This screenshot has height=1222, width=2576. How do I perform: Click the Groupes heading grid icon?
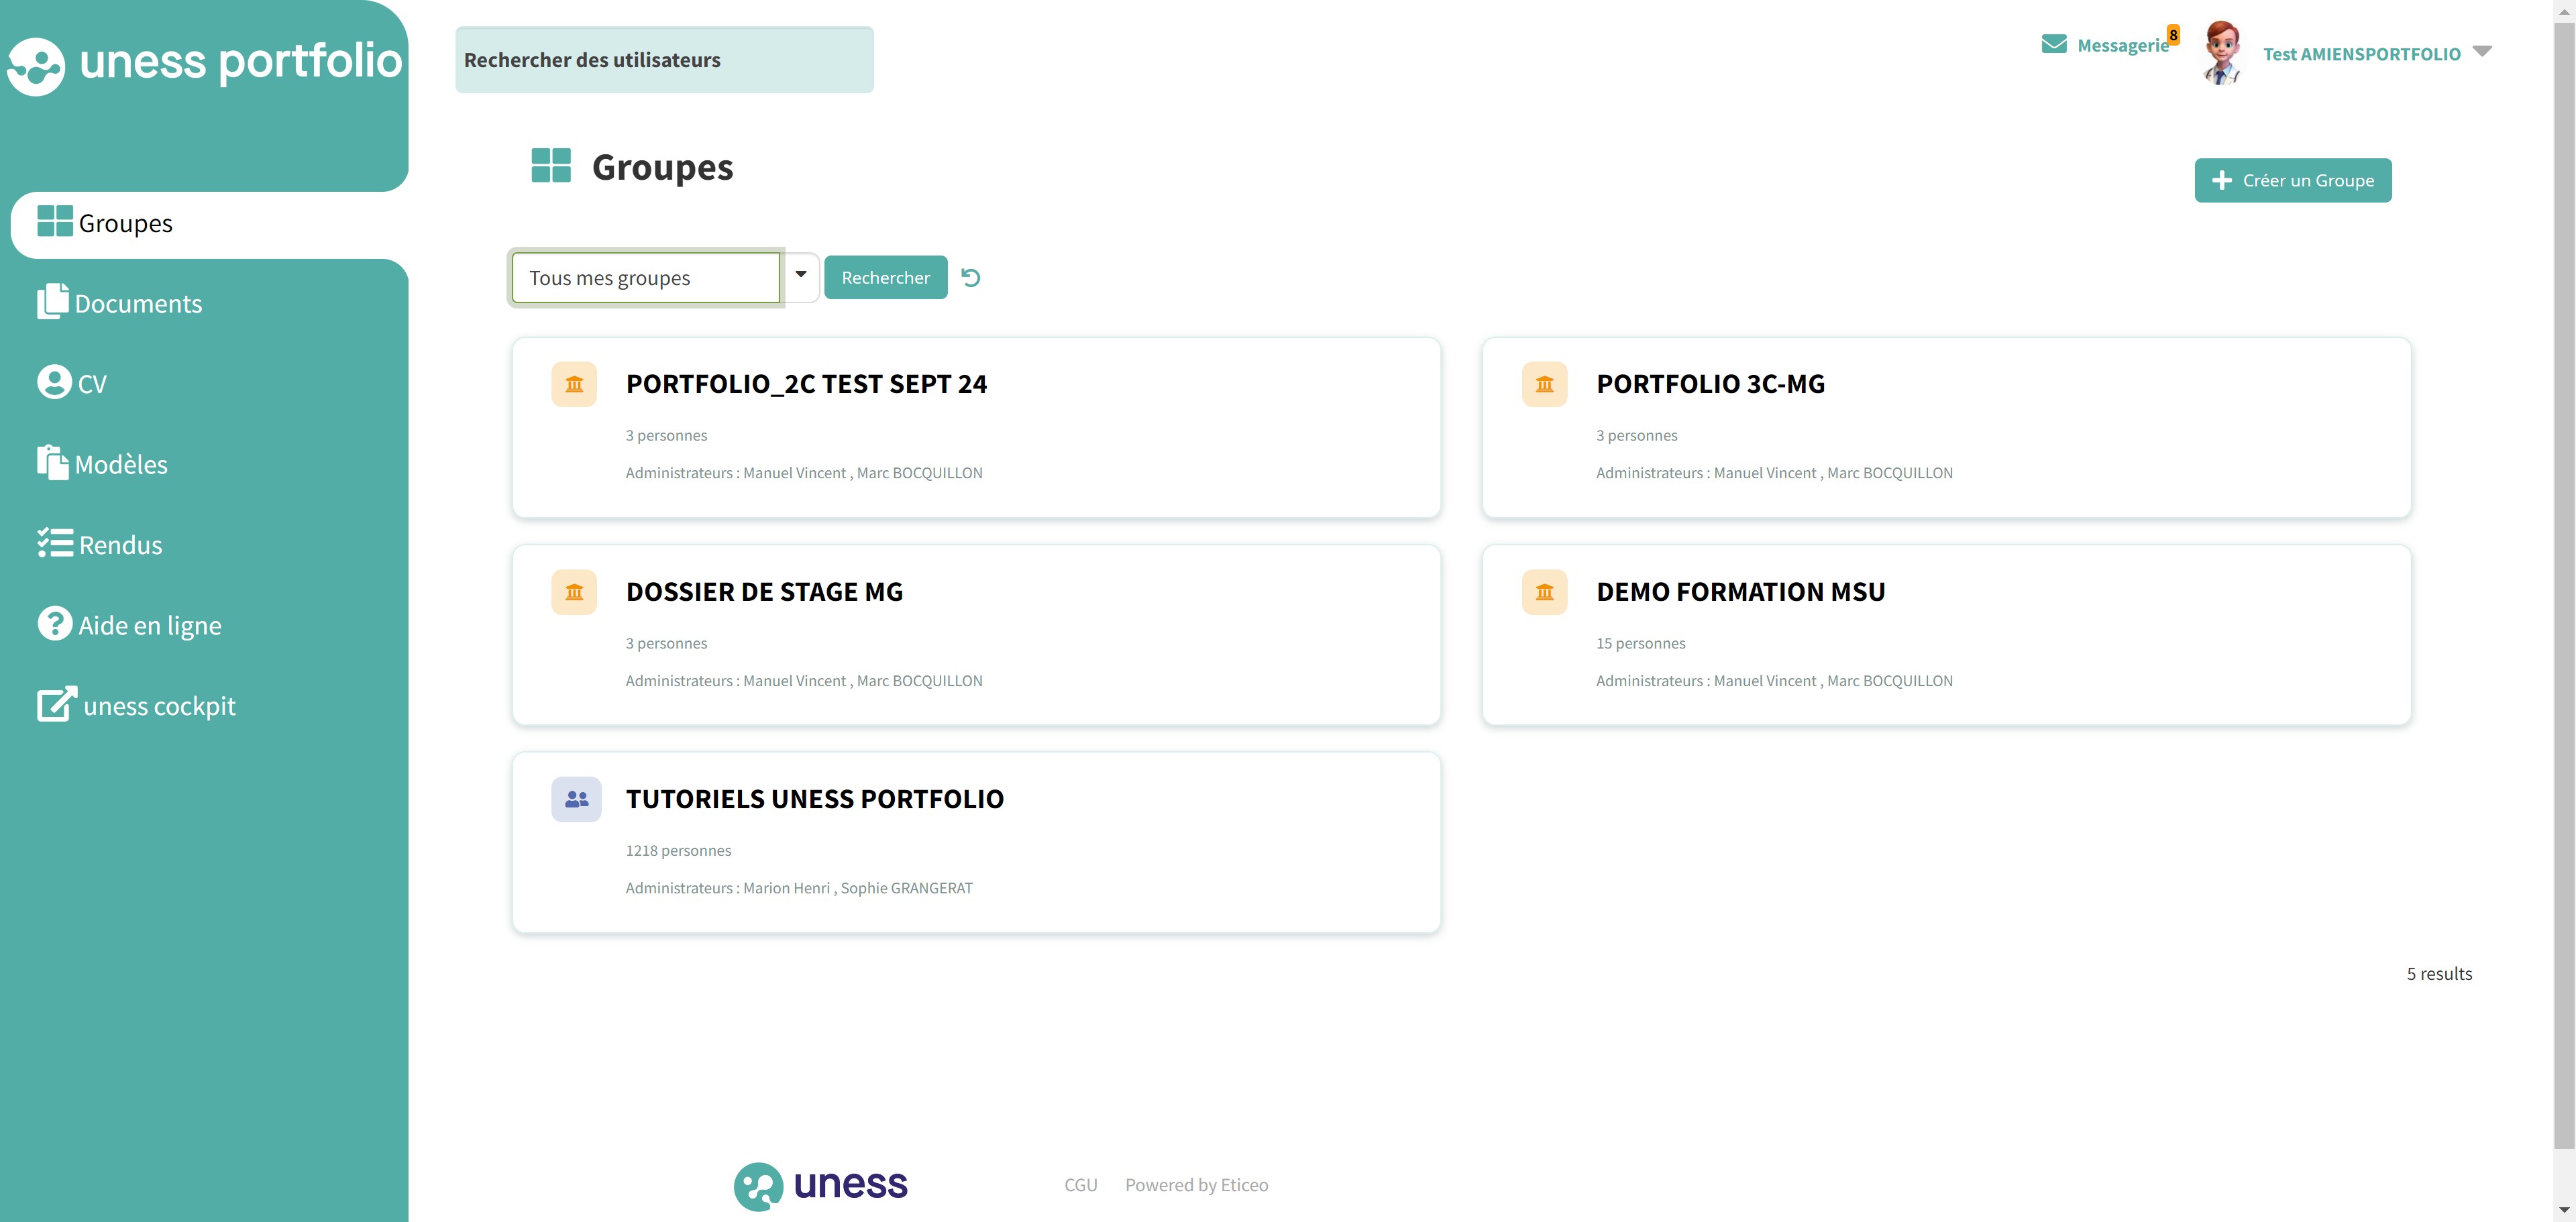pyautogui.click(x=551, y=166)
